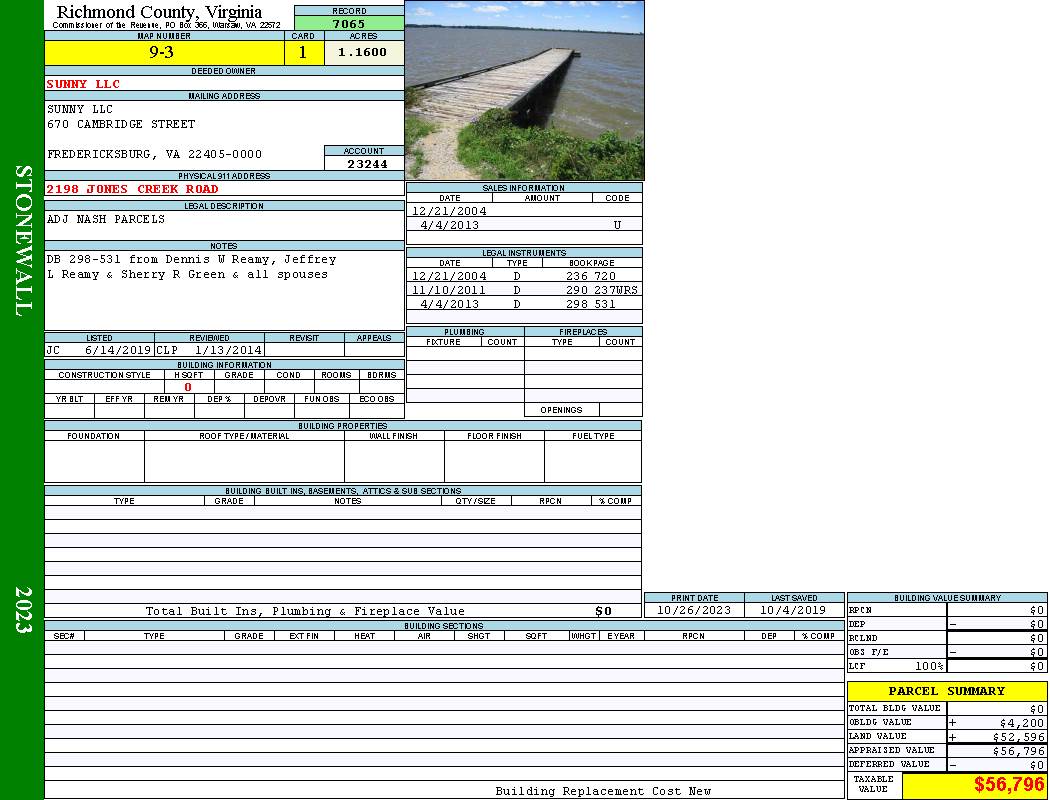The image size is (1050, 800).
Task: Click the Fredericksburg, VA mailing address line
Action: pyautogui.click(x=155, y=155)
